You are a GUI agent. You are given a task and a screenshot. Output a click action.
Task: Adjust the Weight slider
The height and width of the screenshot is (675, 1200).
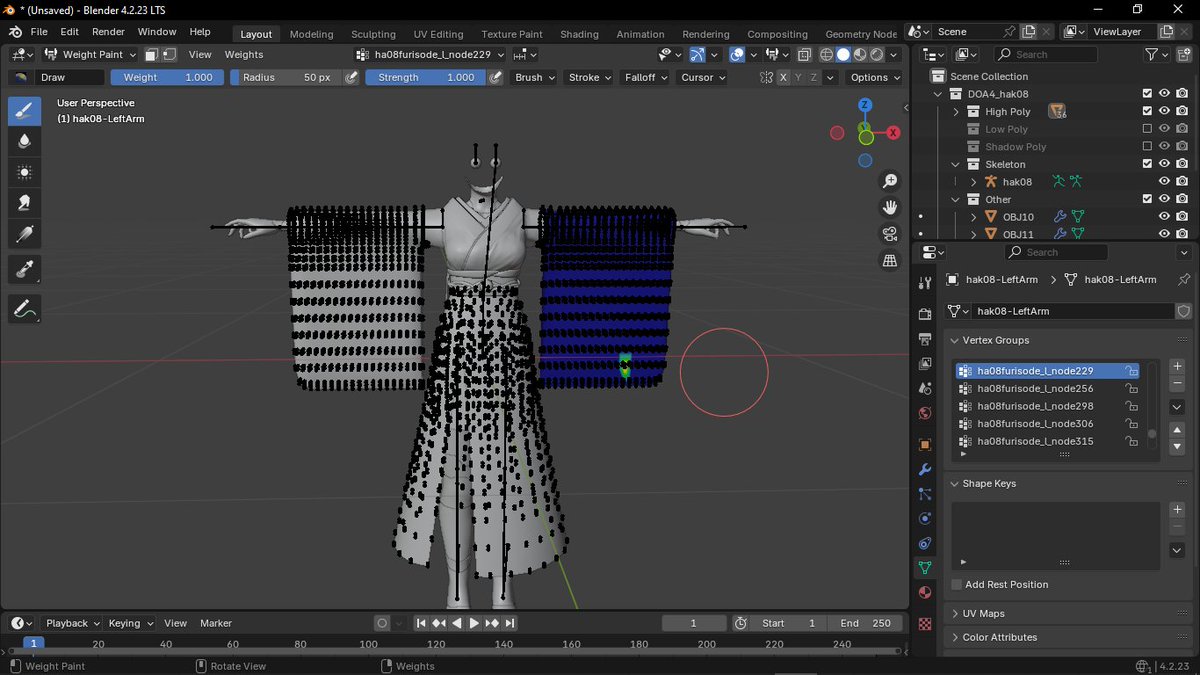(167, 77)
